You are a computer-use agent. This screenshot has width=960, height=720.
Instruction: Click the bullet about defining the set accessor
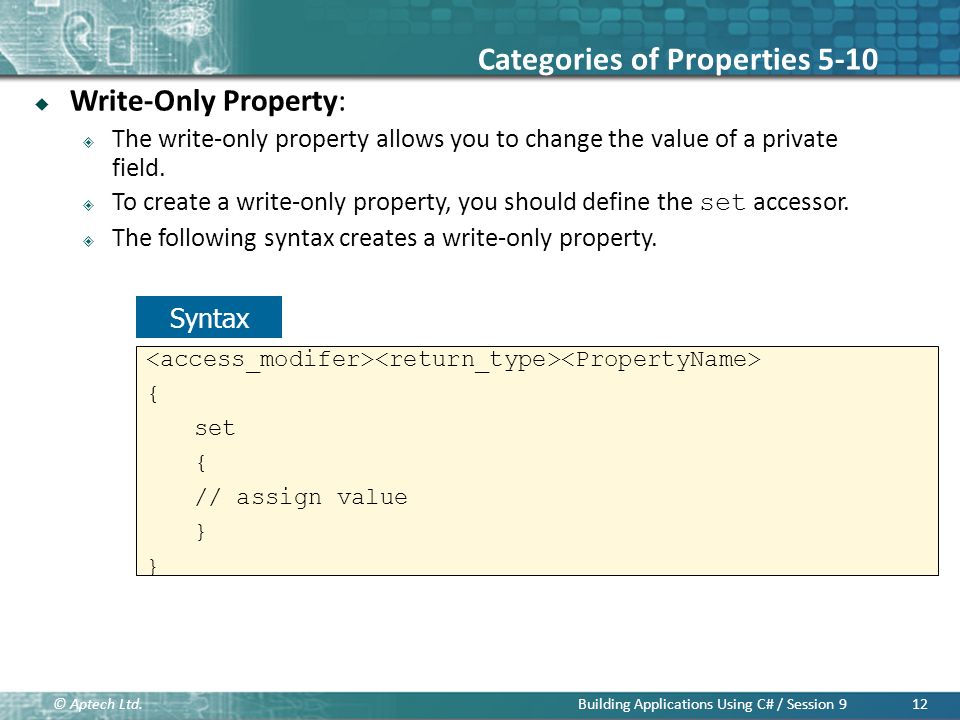coord(480,202)
